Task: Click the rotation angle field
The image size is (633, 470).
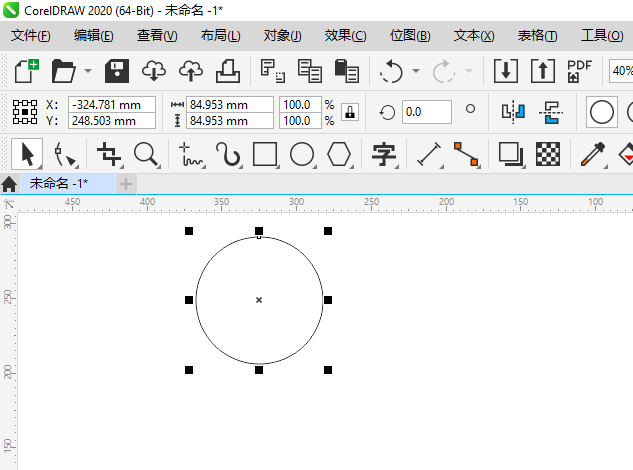Action: click(x=427, y=112)
